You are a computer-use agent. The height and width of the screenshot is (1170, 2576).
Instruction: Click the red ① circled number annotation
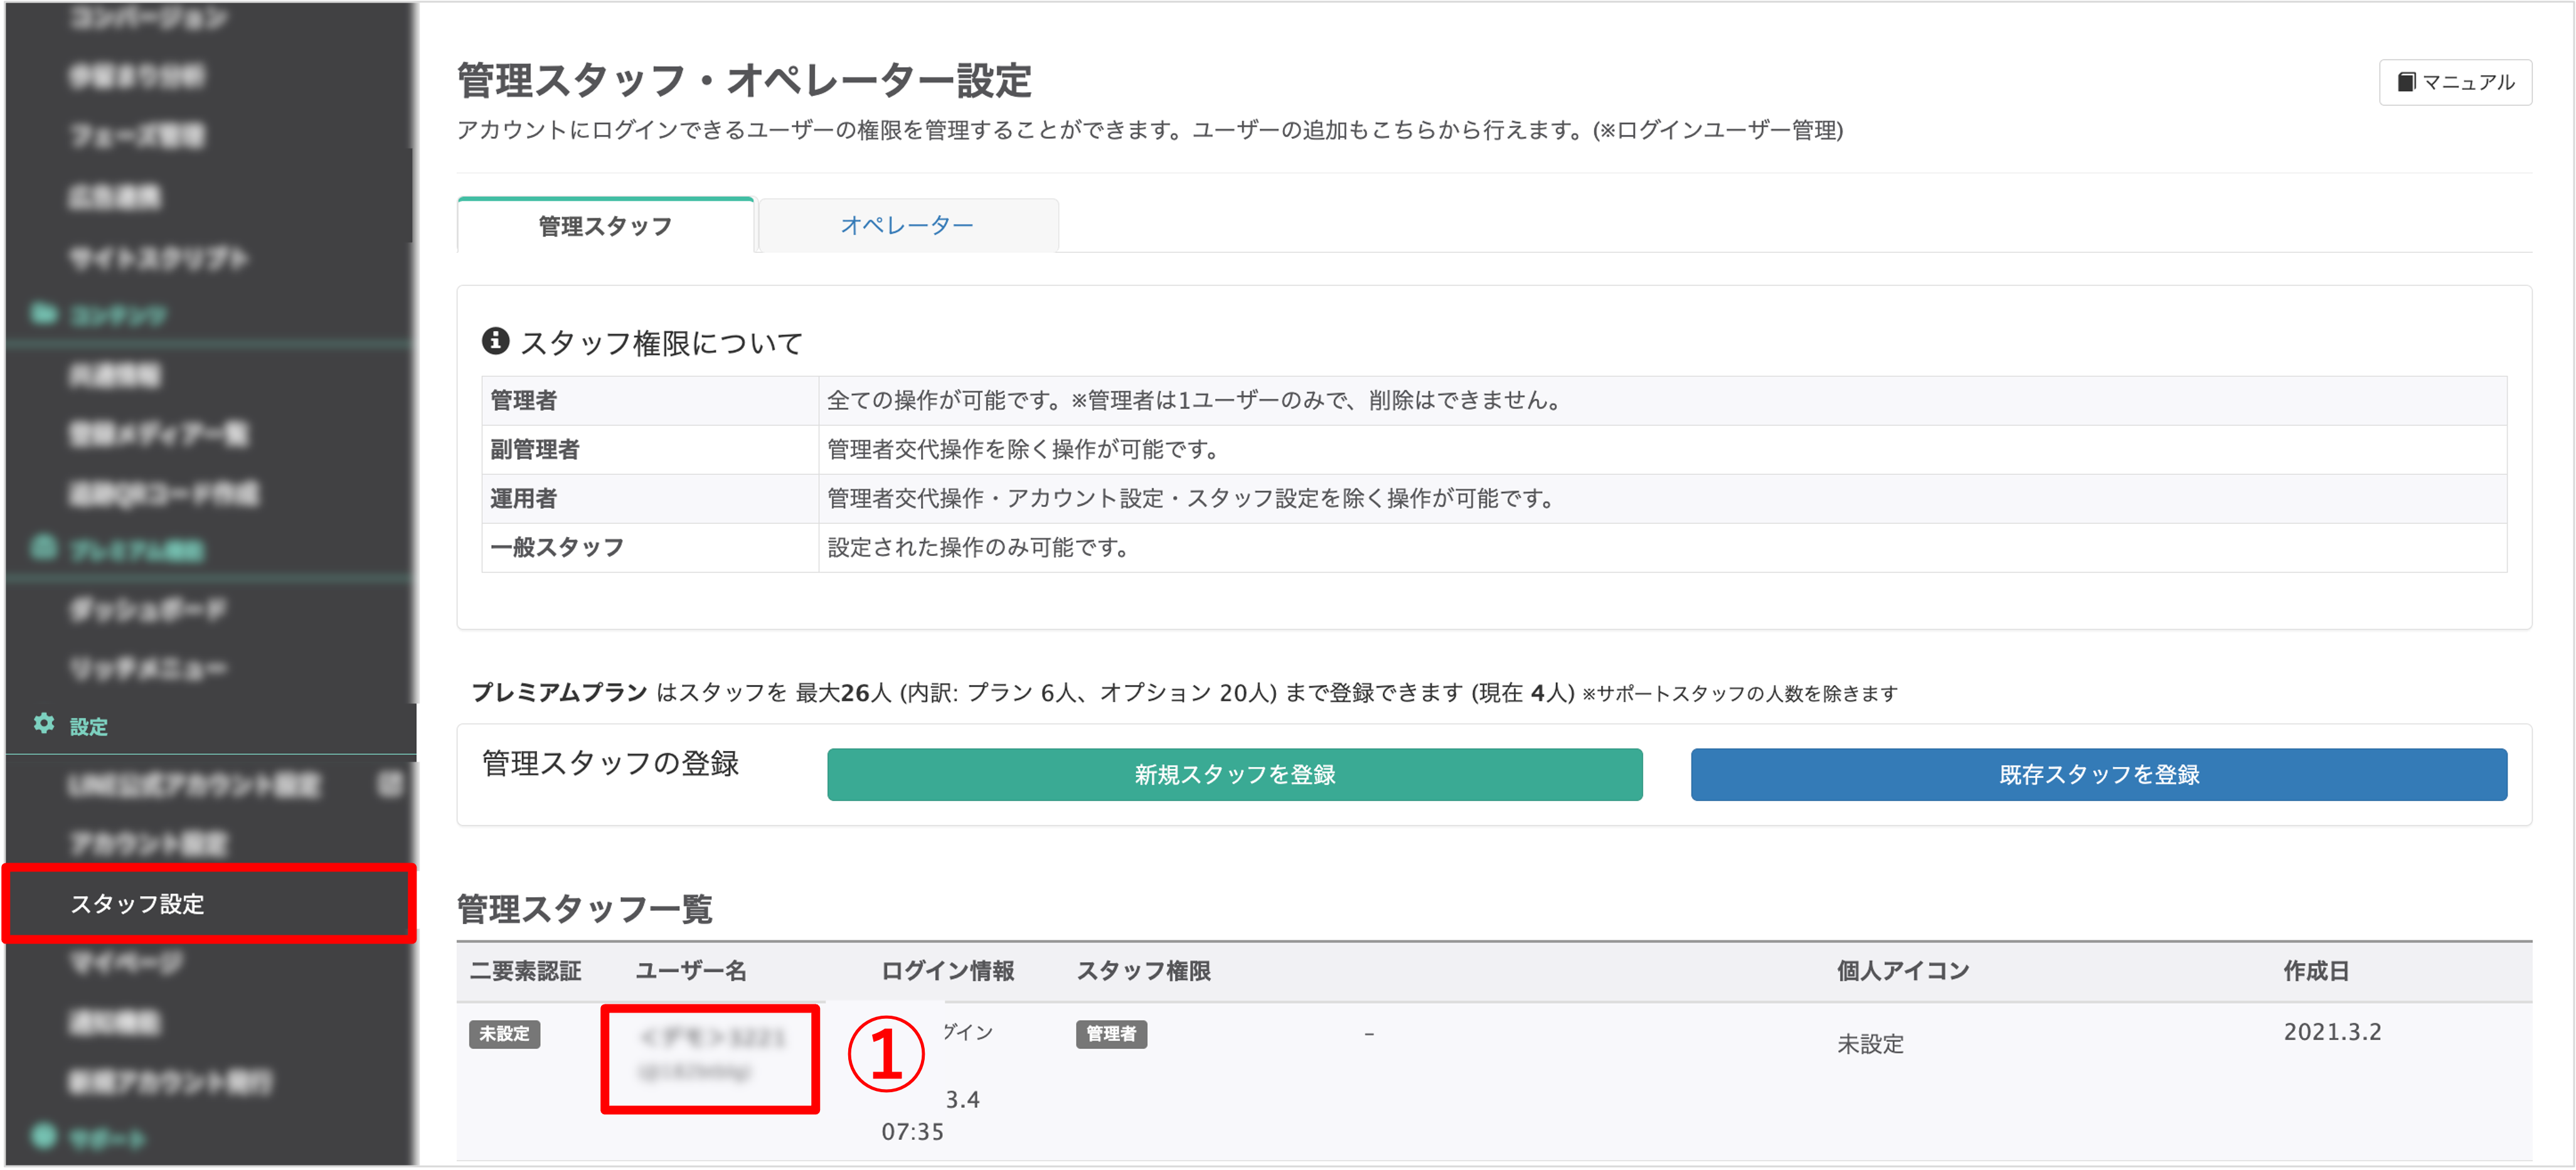click(884, 1057)
